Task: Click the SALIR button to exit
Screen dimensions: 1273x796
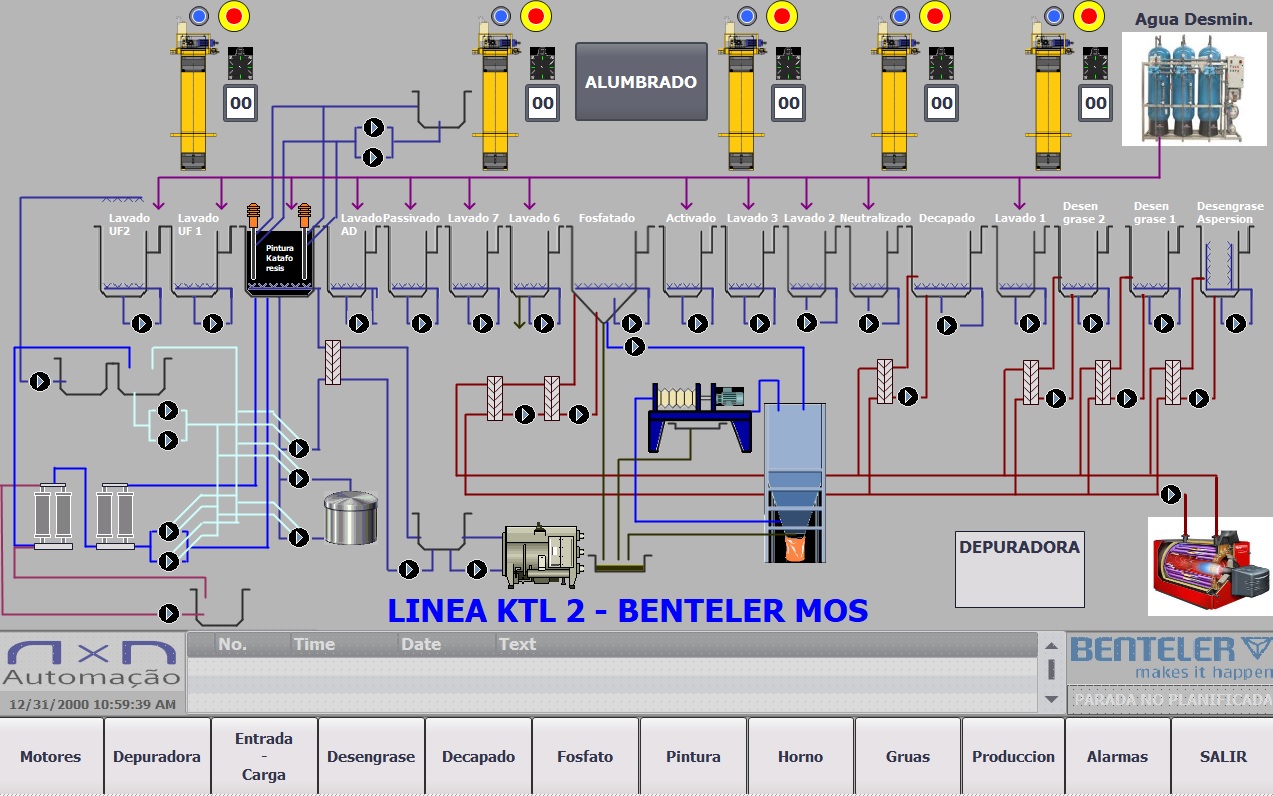Action: pos(1223,757)
